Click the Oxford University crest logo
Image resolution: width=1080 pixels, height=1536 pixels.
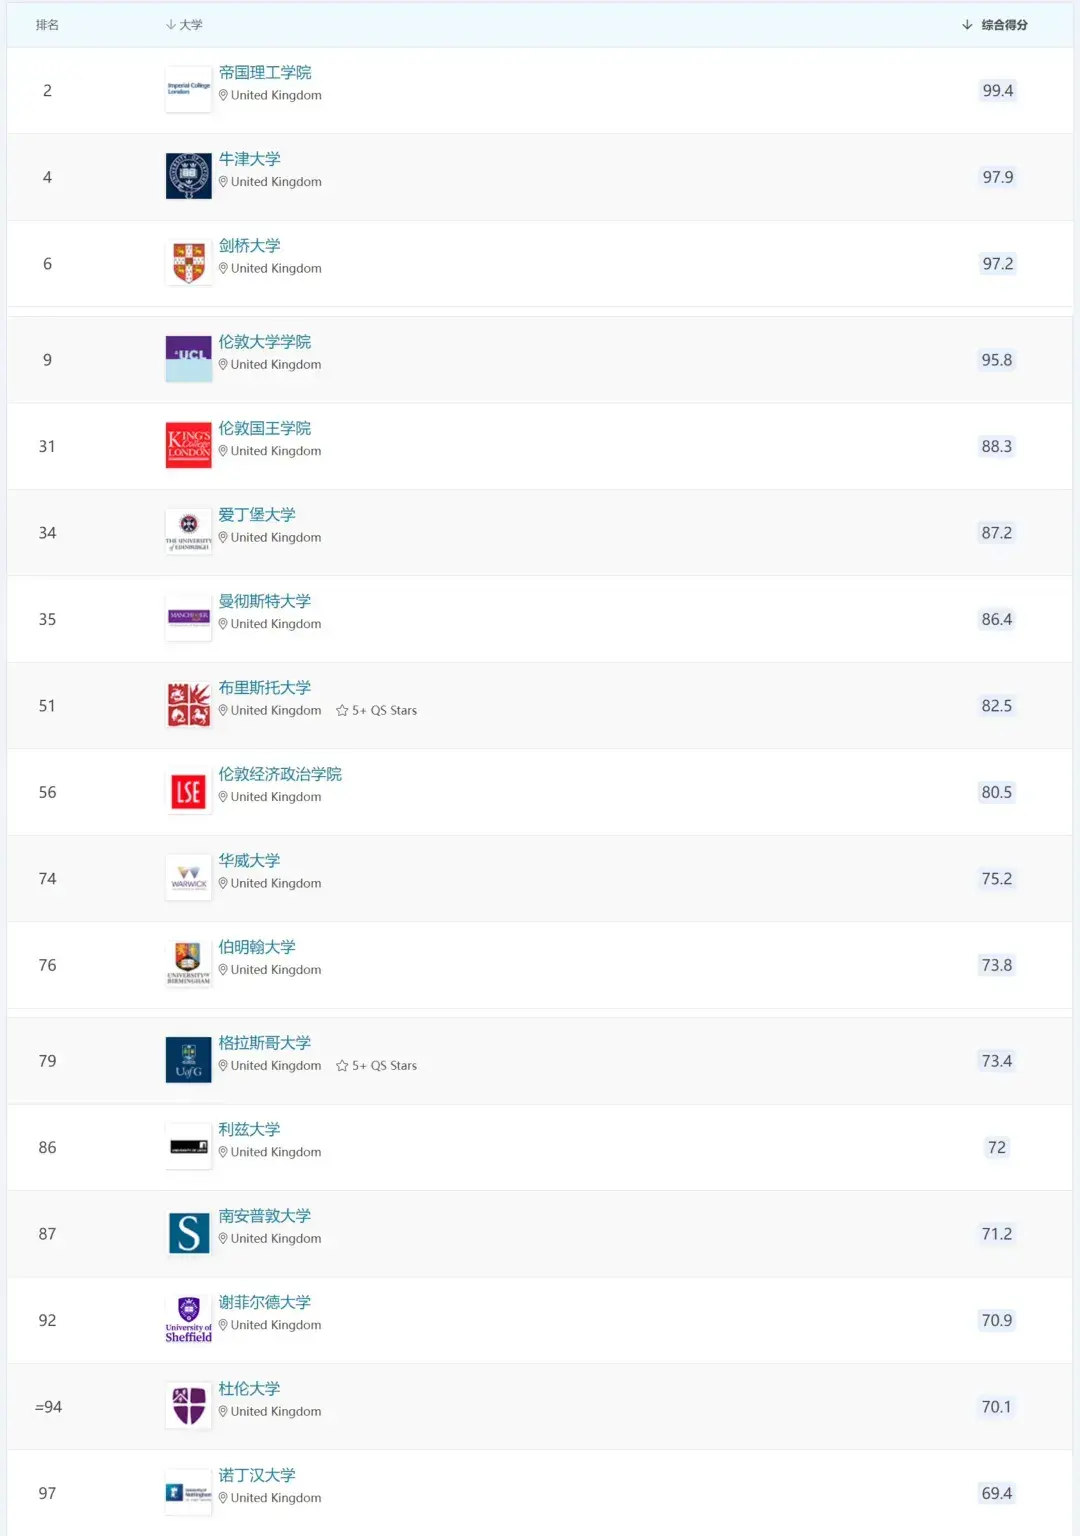click(x=188, y=176)
